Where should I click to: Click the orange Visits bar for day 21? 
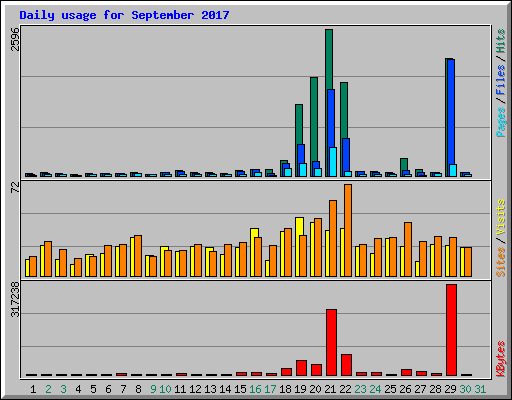[x=333, y=238]
